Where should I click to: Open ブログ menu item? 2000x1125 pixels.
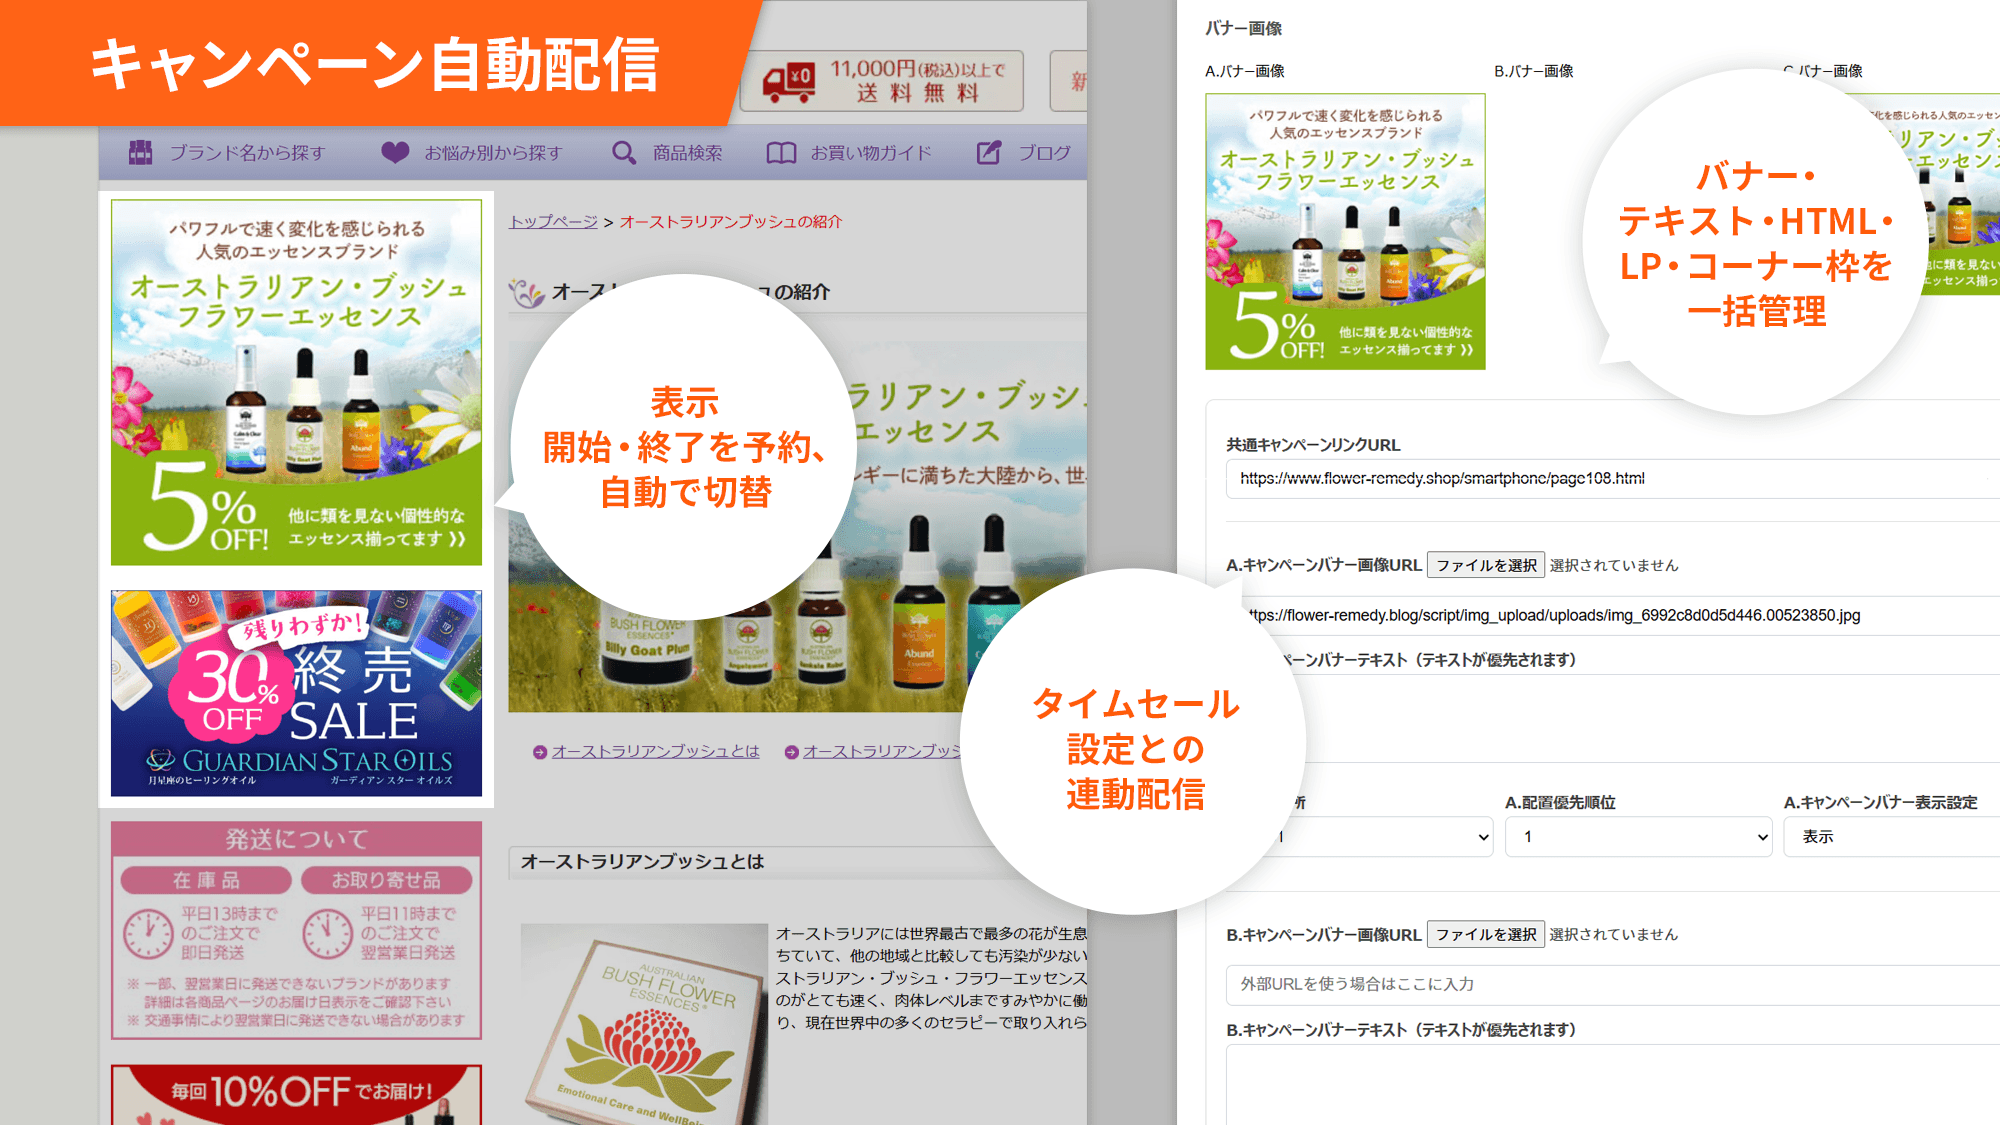coord(1044,153)
